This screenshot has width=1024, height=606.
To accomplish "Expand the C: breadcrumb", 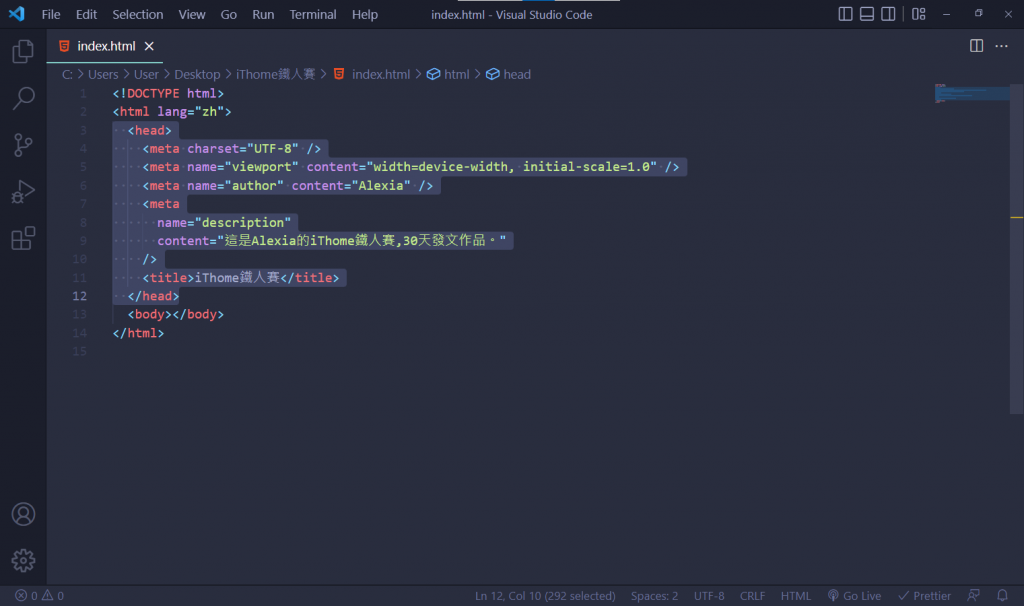I will 67,74.
